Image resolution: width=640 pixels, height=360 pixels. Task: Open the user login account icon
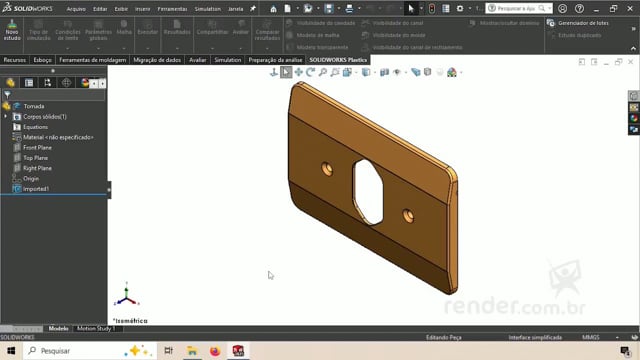point(562,9)
